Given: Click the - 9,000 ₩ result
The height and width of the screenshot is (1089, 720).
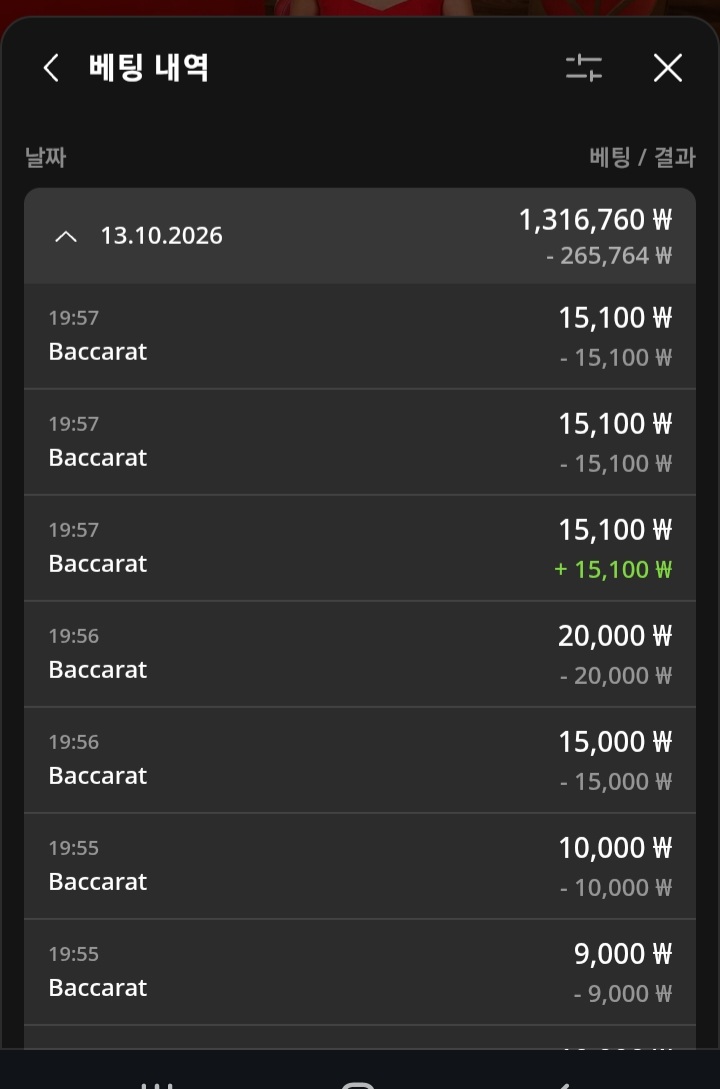Looking at the screenshot, I should tap(623, 994).
